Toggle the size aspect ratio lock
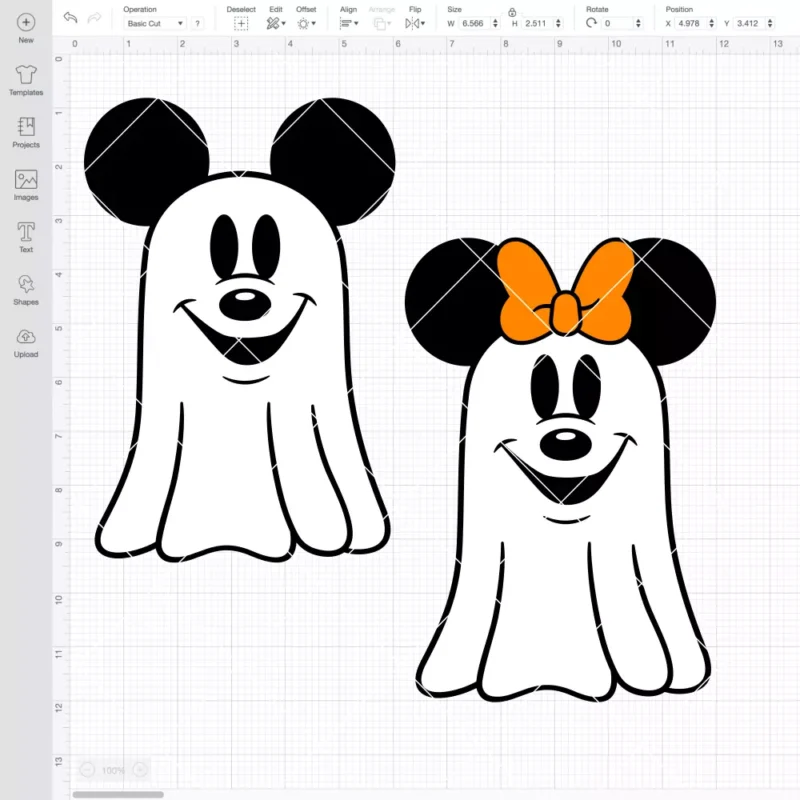 [512, 12]
